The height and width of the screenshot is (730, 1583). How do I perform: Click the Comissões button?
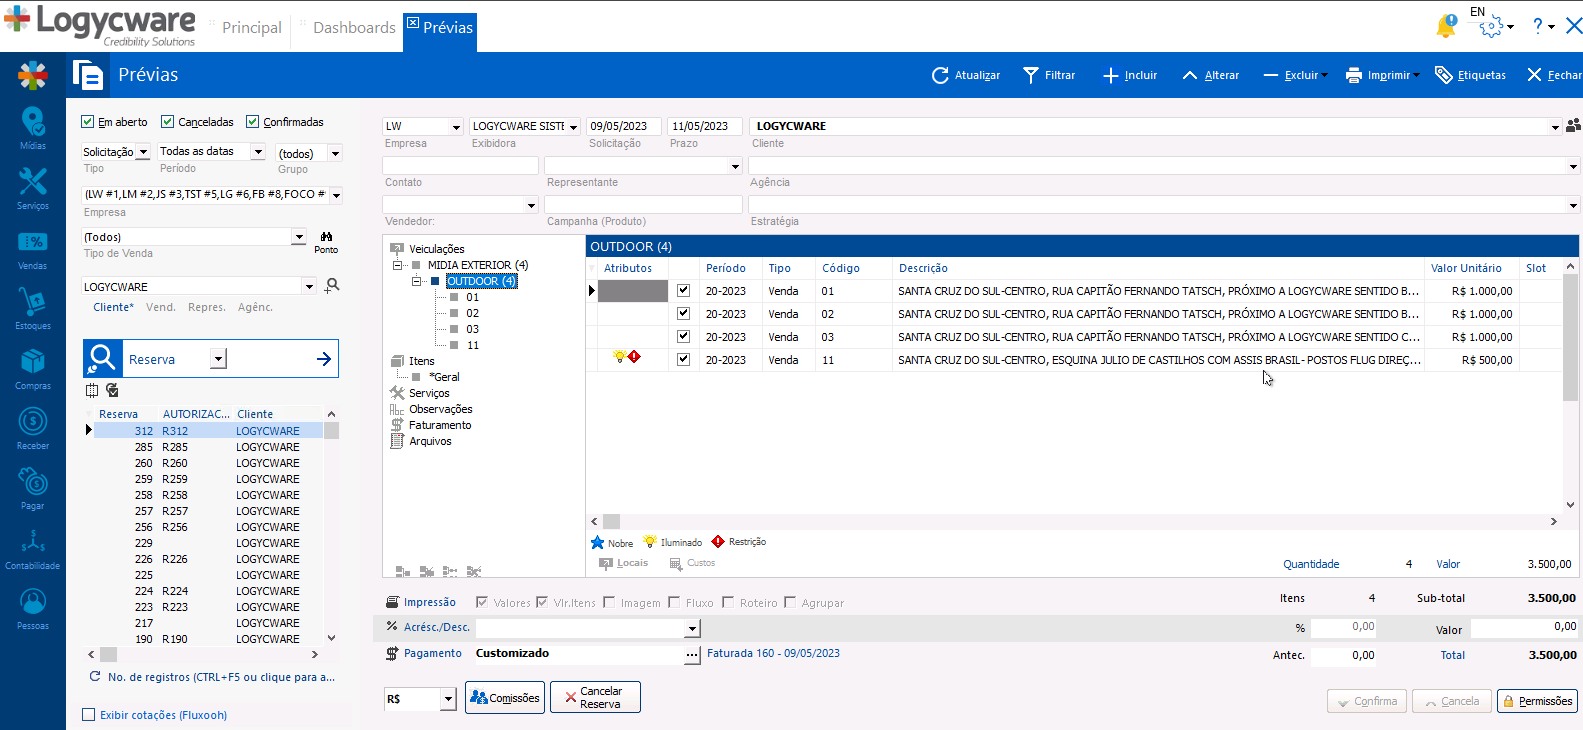(505, 698)
